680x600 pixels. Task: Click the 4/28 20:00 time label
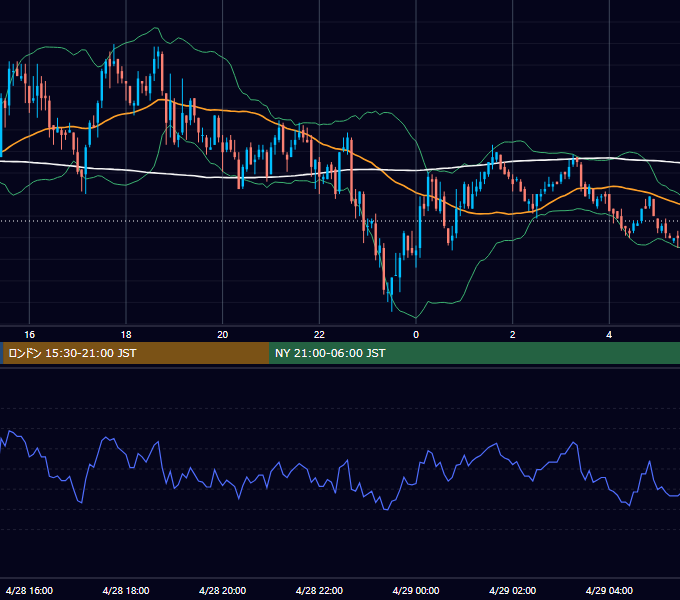point(222,590)
